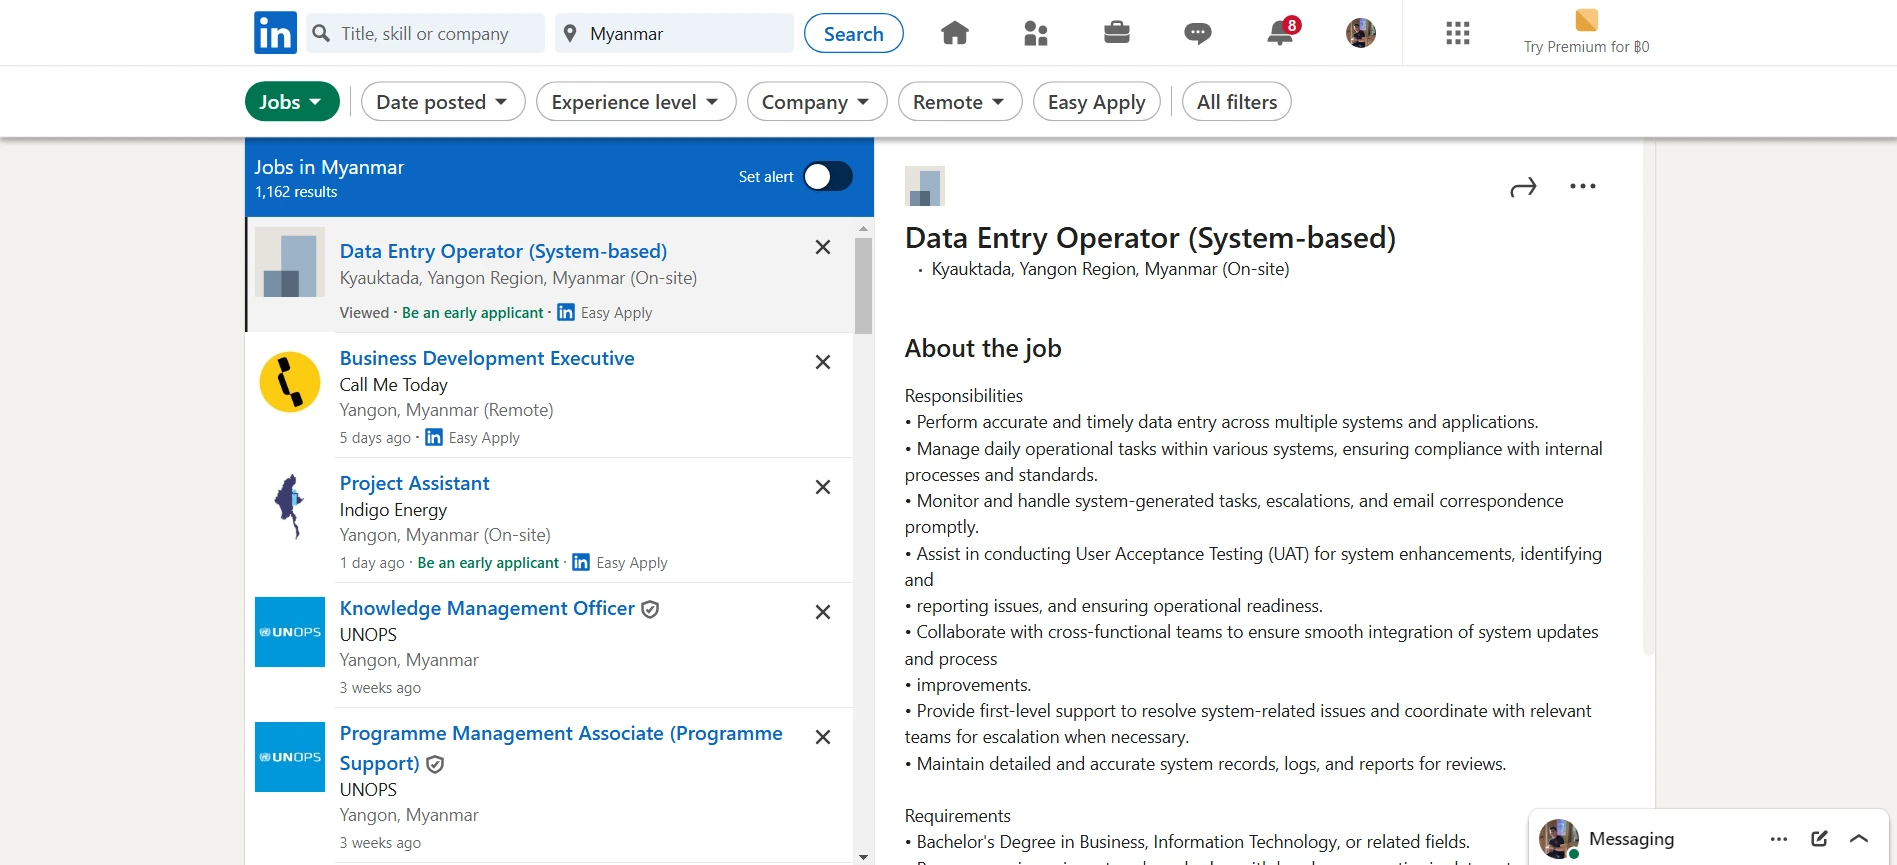The width and height of the screenshot is (1897, 865).
Task: Click the job list scroll-down arrow
Action: point(864,857)
